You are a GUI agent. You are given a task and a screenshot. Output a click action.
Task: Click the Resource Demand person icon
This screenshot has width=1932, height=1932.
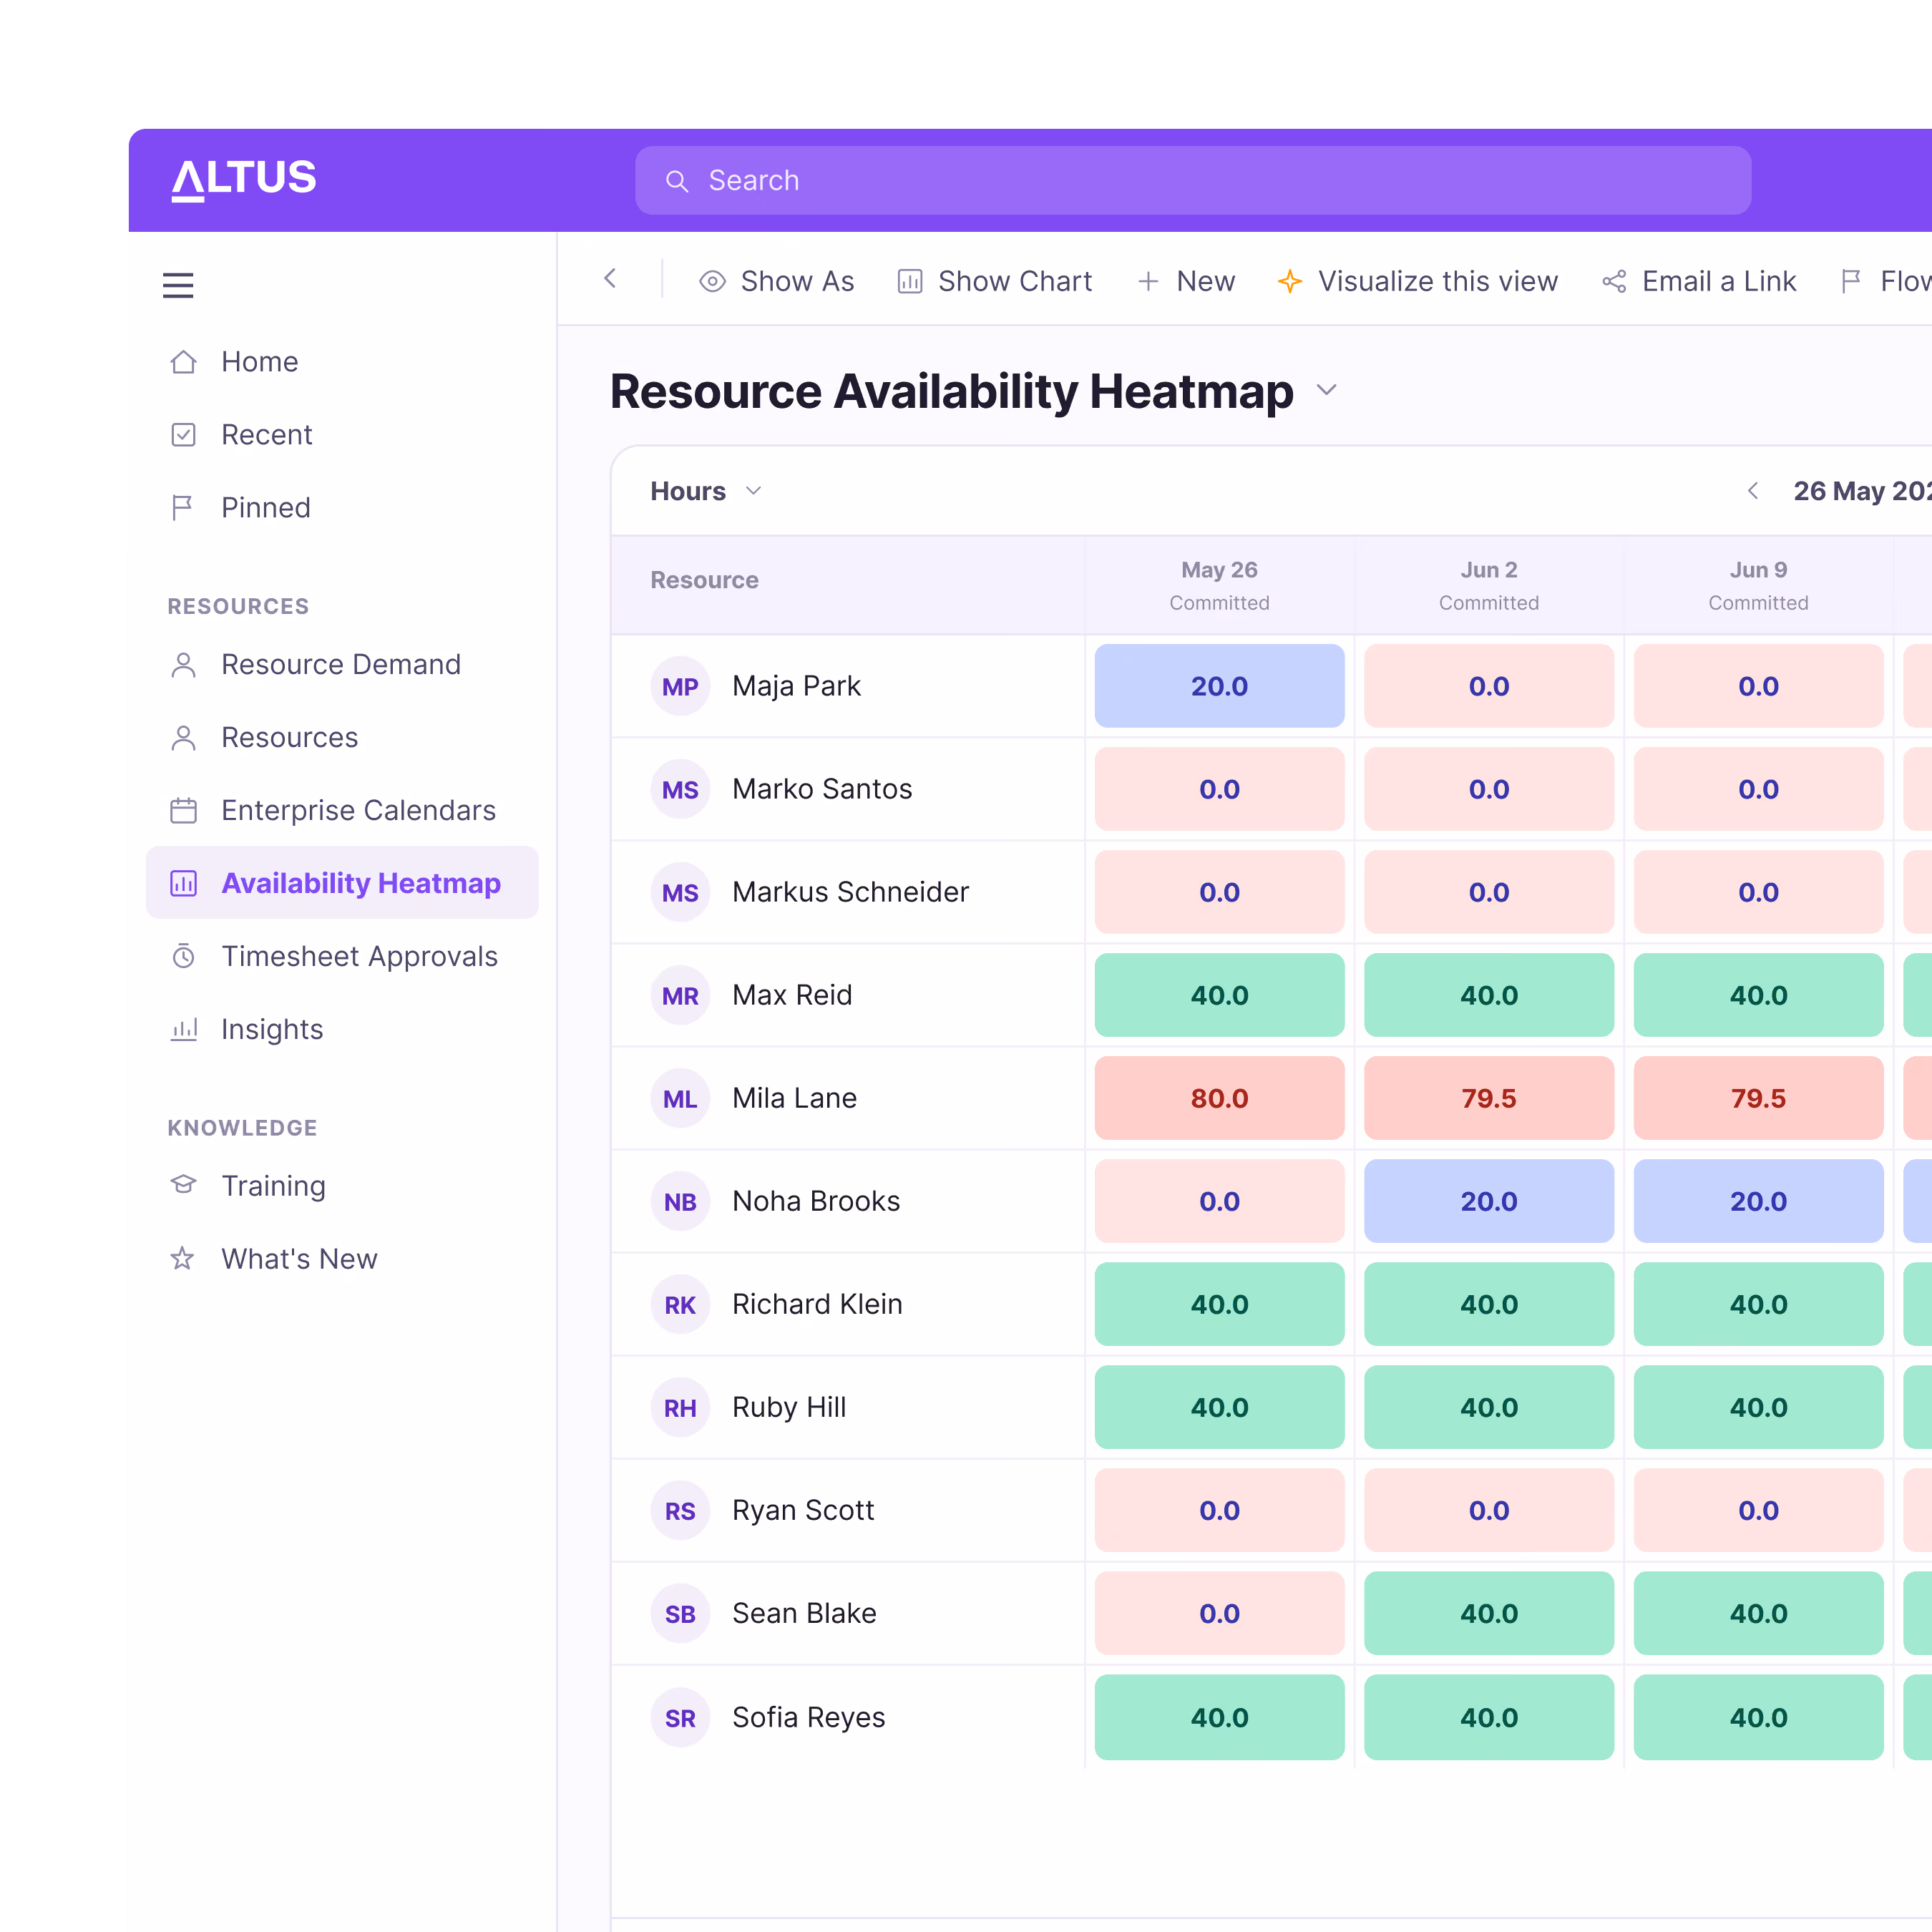(x=184, y=664)
